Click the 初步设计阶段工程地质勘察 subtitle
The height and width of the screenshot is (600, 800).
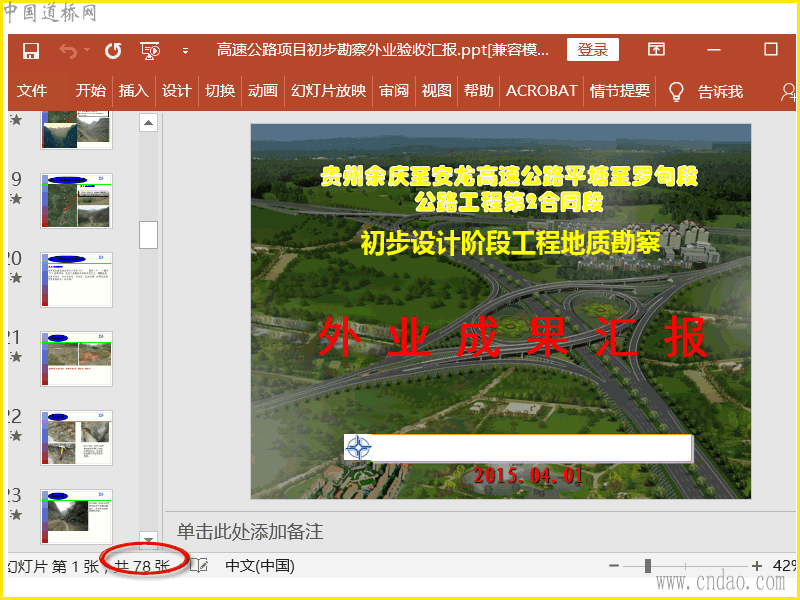point(511,243)
